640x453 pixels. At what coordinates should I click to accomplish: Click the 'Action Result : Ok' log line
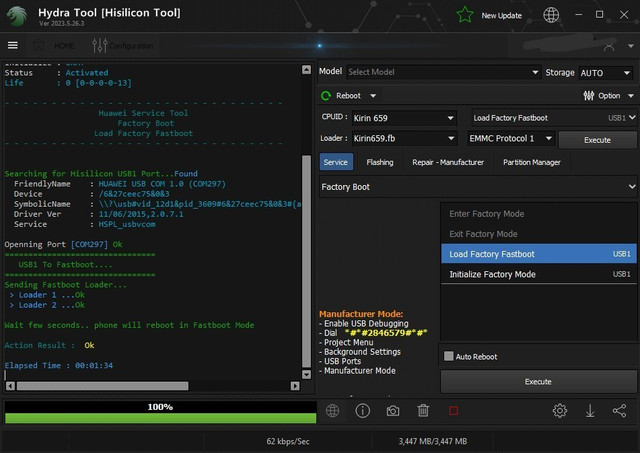(x=49, y=345)
